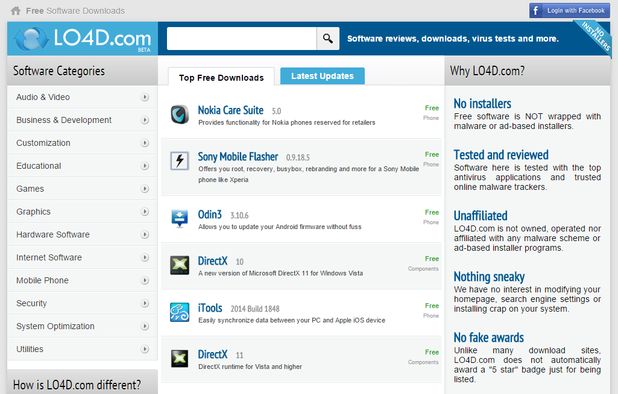Click the DirectX 10 program icon
This screenshot has height=394, width=618.
(x=180, y=265)
